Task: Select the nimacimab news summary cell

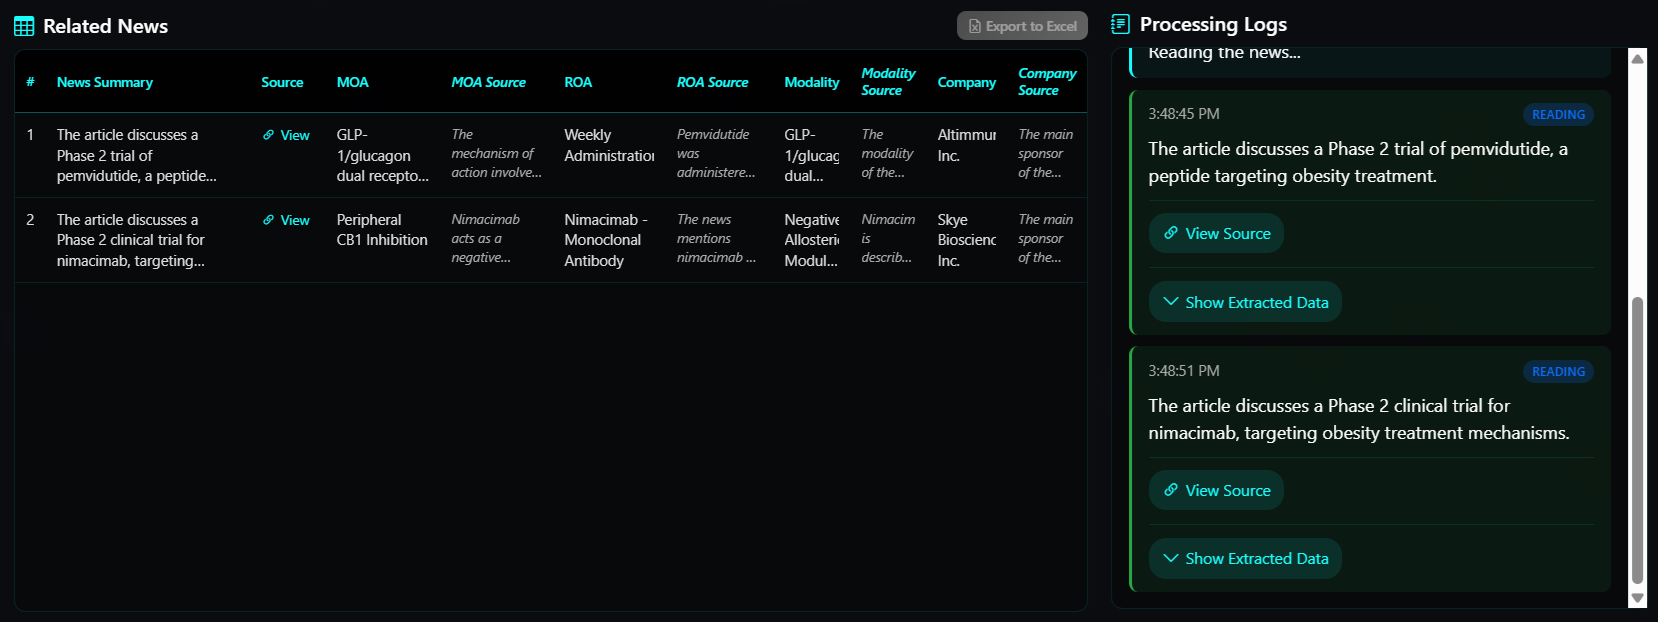Action: [x=131, y=240]
